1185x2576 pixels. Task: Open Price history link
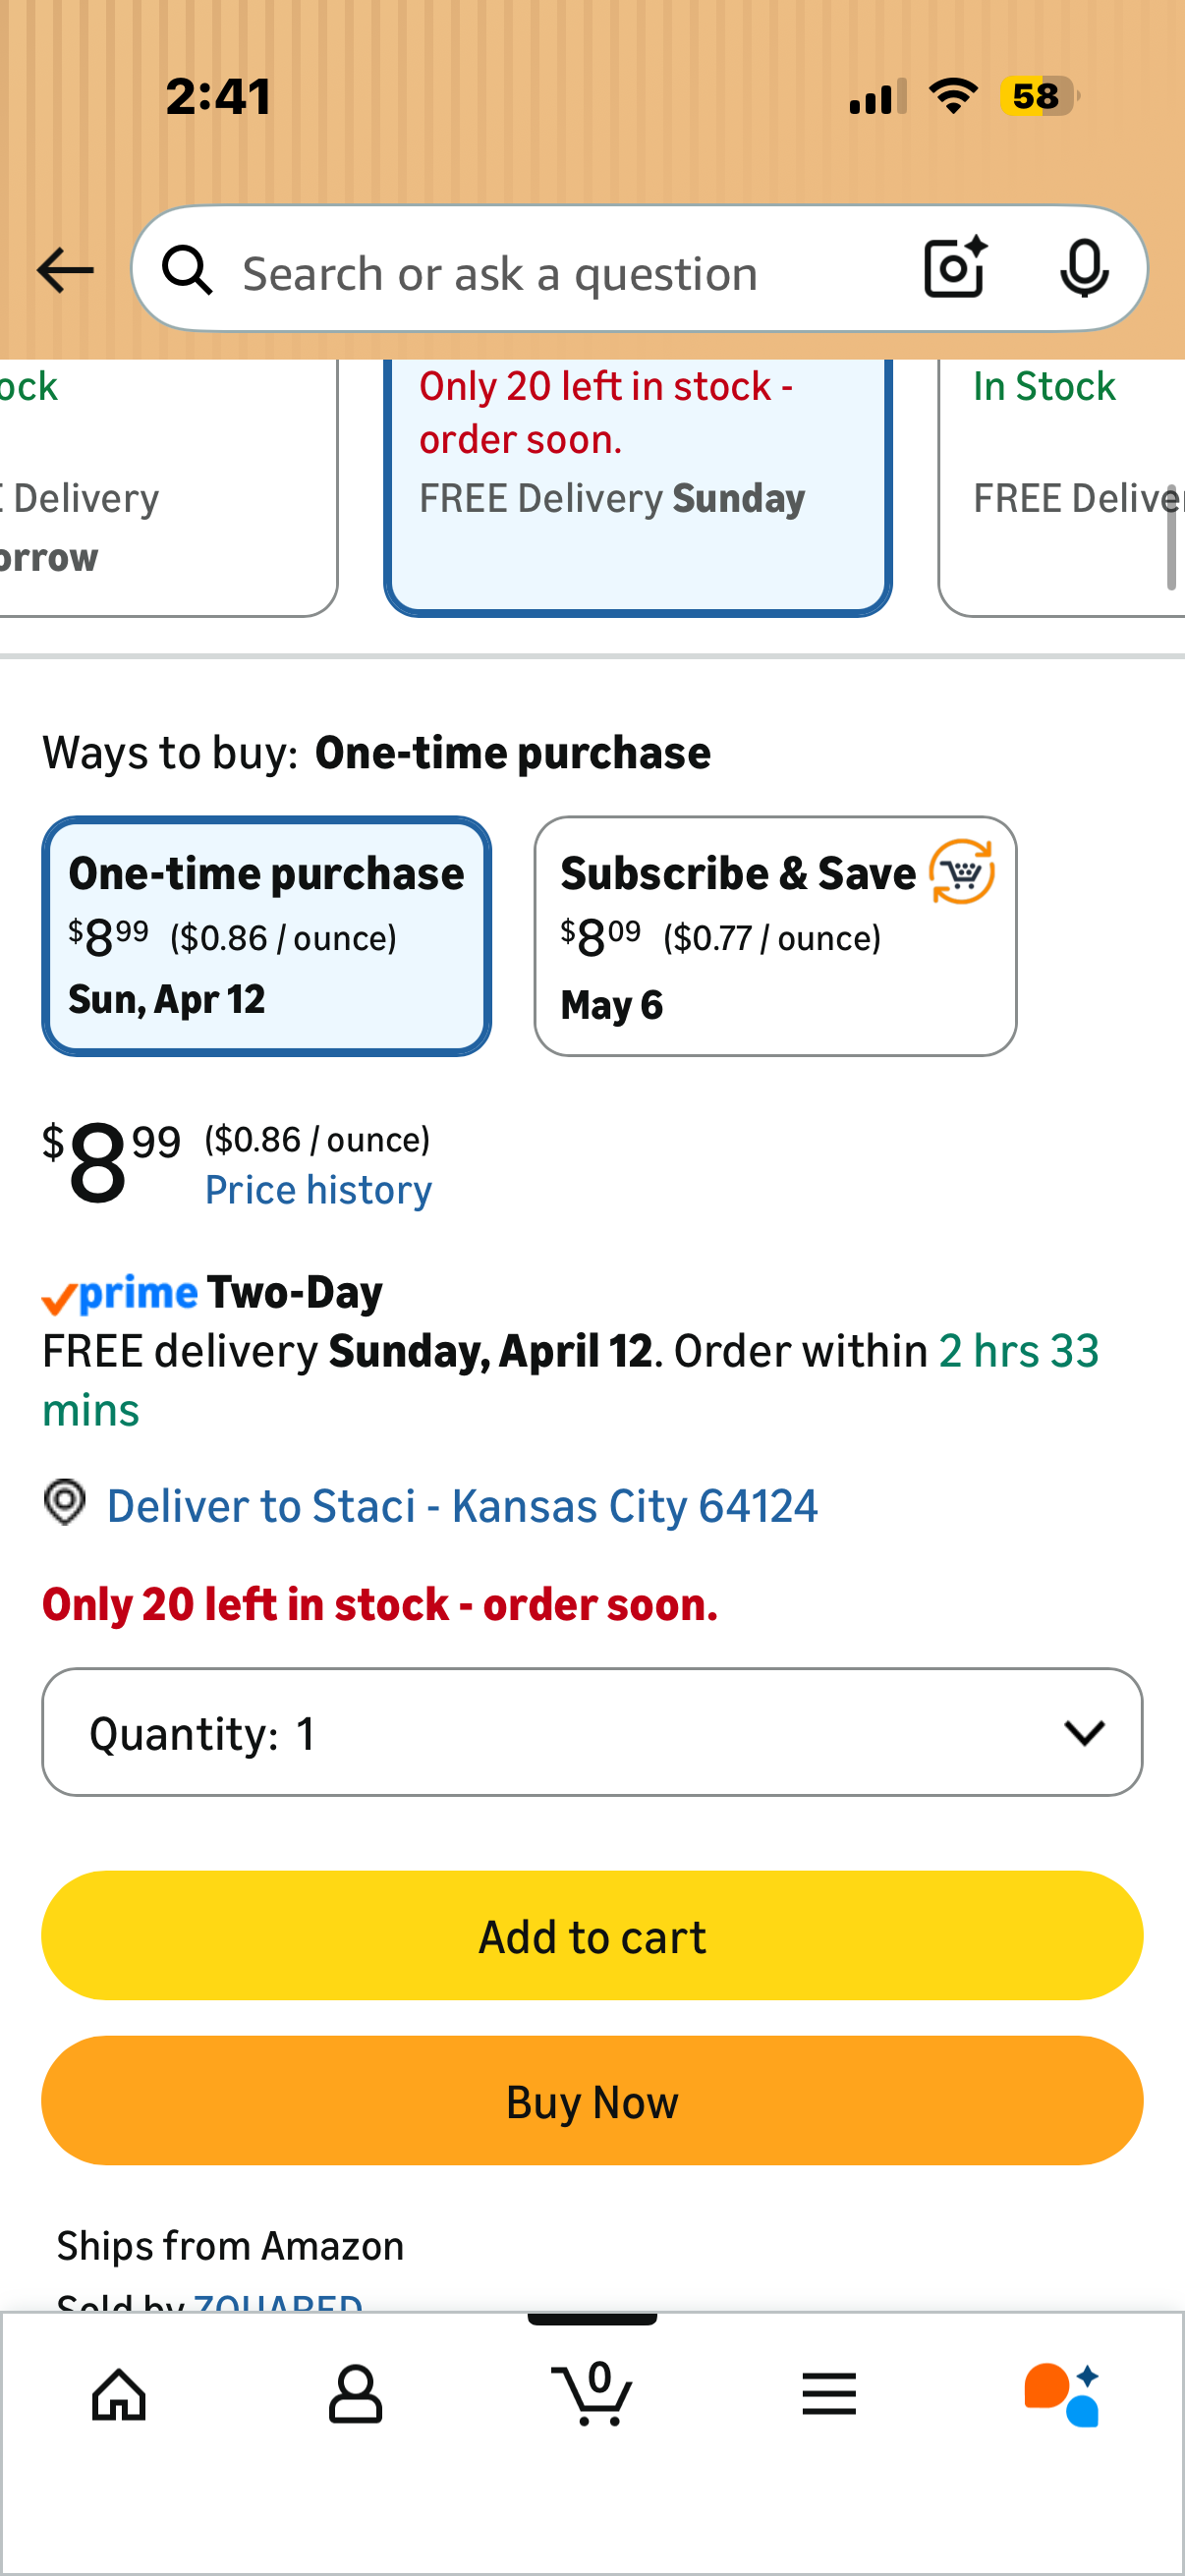click(319, 1190)
